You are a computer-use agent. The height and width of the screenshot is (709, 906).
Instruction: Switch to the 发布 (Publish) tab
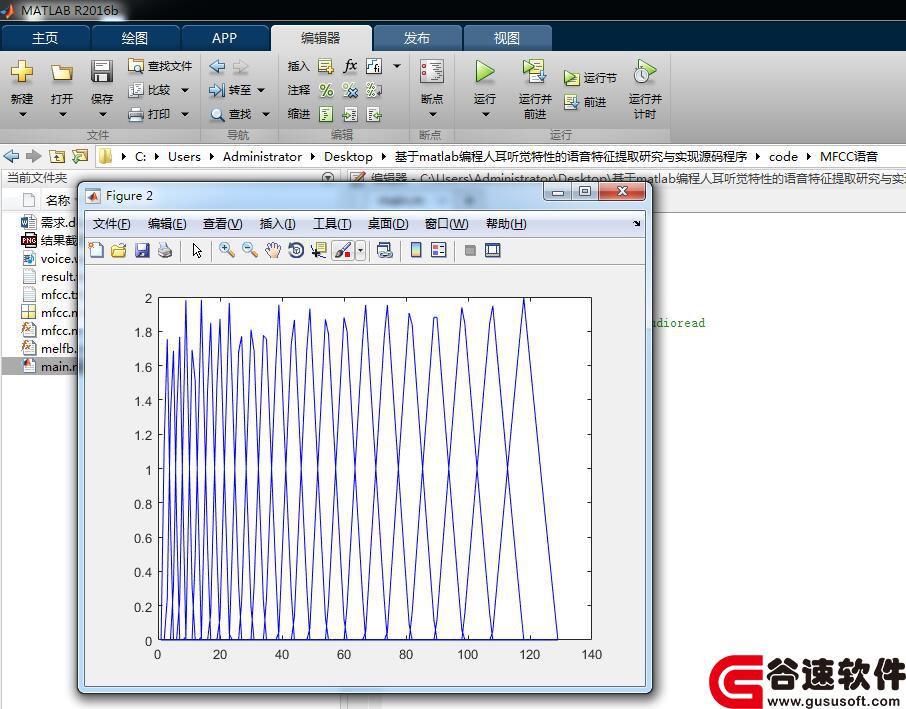[417, 38]
